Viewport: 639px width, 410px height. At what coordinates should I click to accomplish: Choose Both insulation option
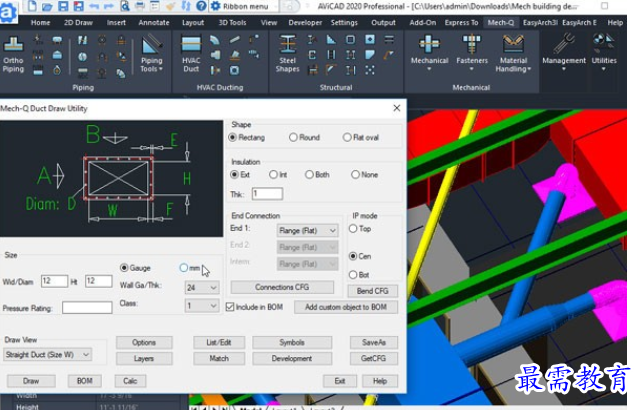tap(317, 174)
